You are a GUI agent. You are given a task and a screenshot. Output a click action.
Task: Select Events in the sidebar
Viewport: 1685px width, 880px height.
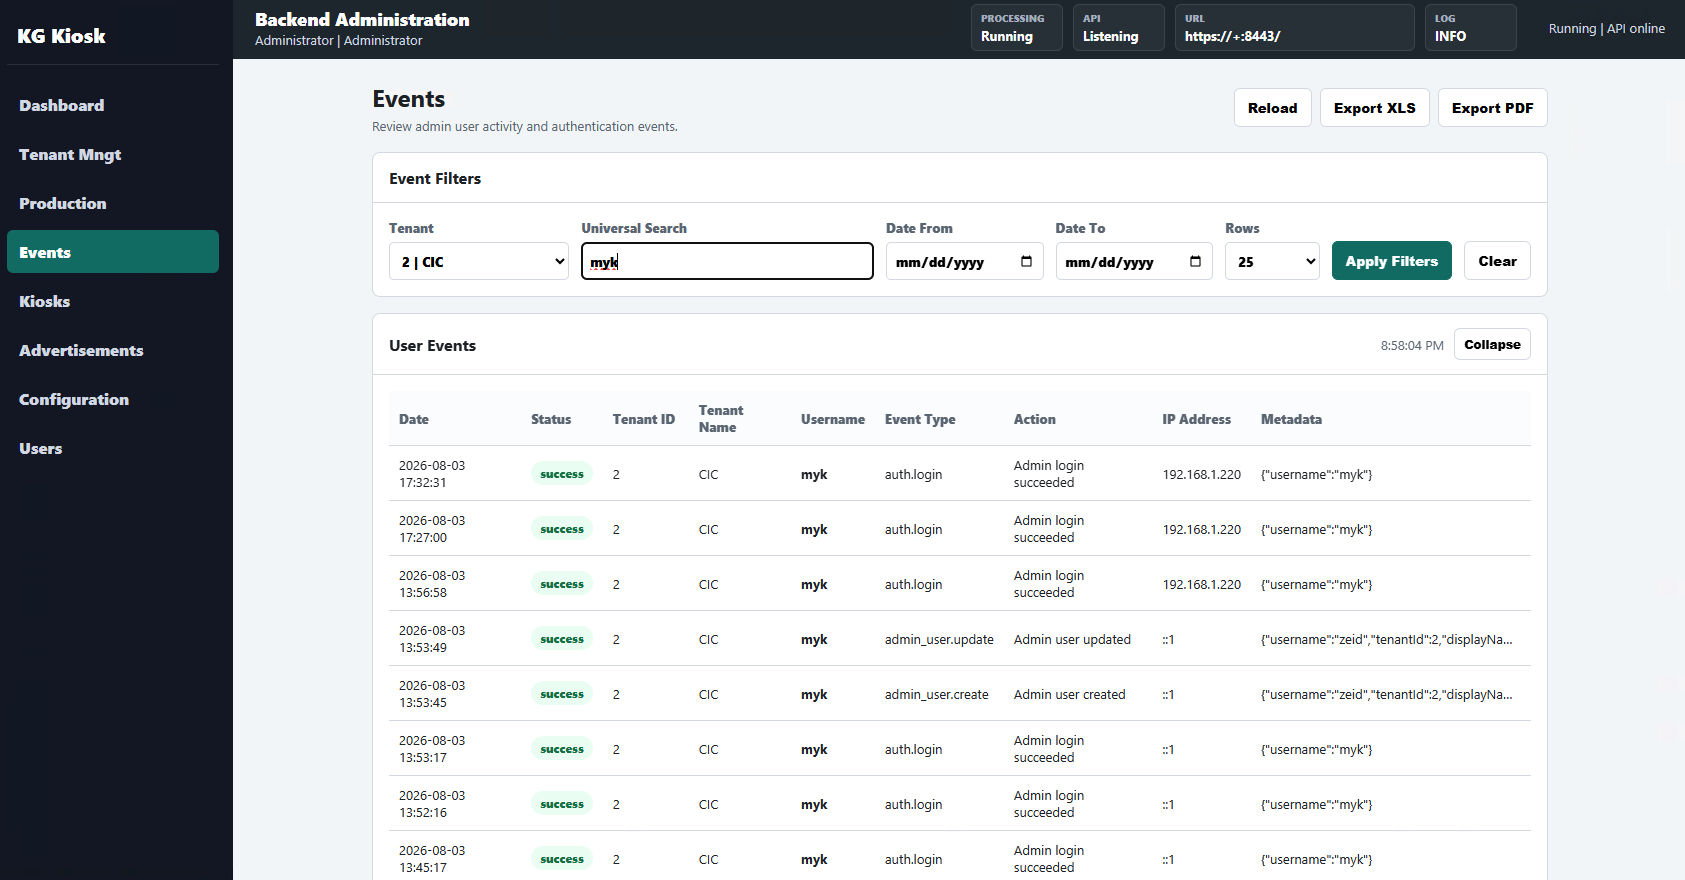click(113, 252)
